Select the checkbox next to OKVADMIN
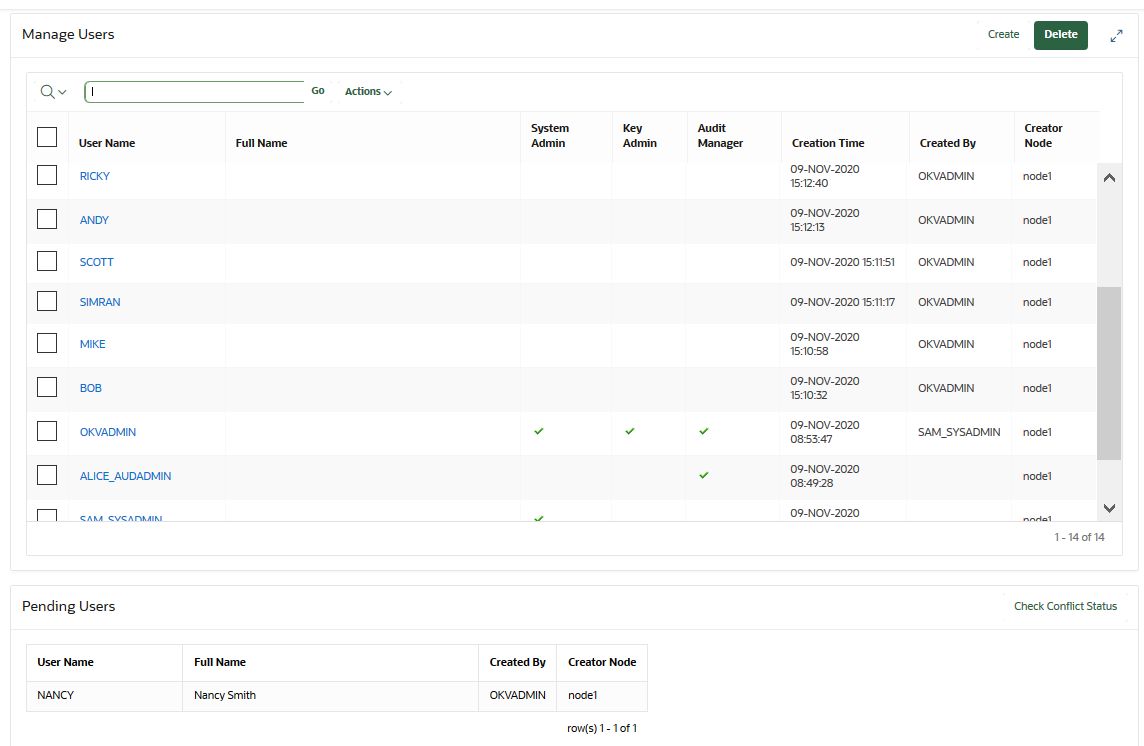The image size is (1144, 746). pyautogui.click(x=47, y=431)
